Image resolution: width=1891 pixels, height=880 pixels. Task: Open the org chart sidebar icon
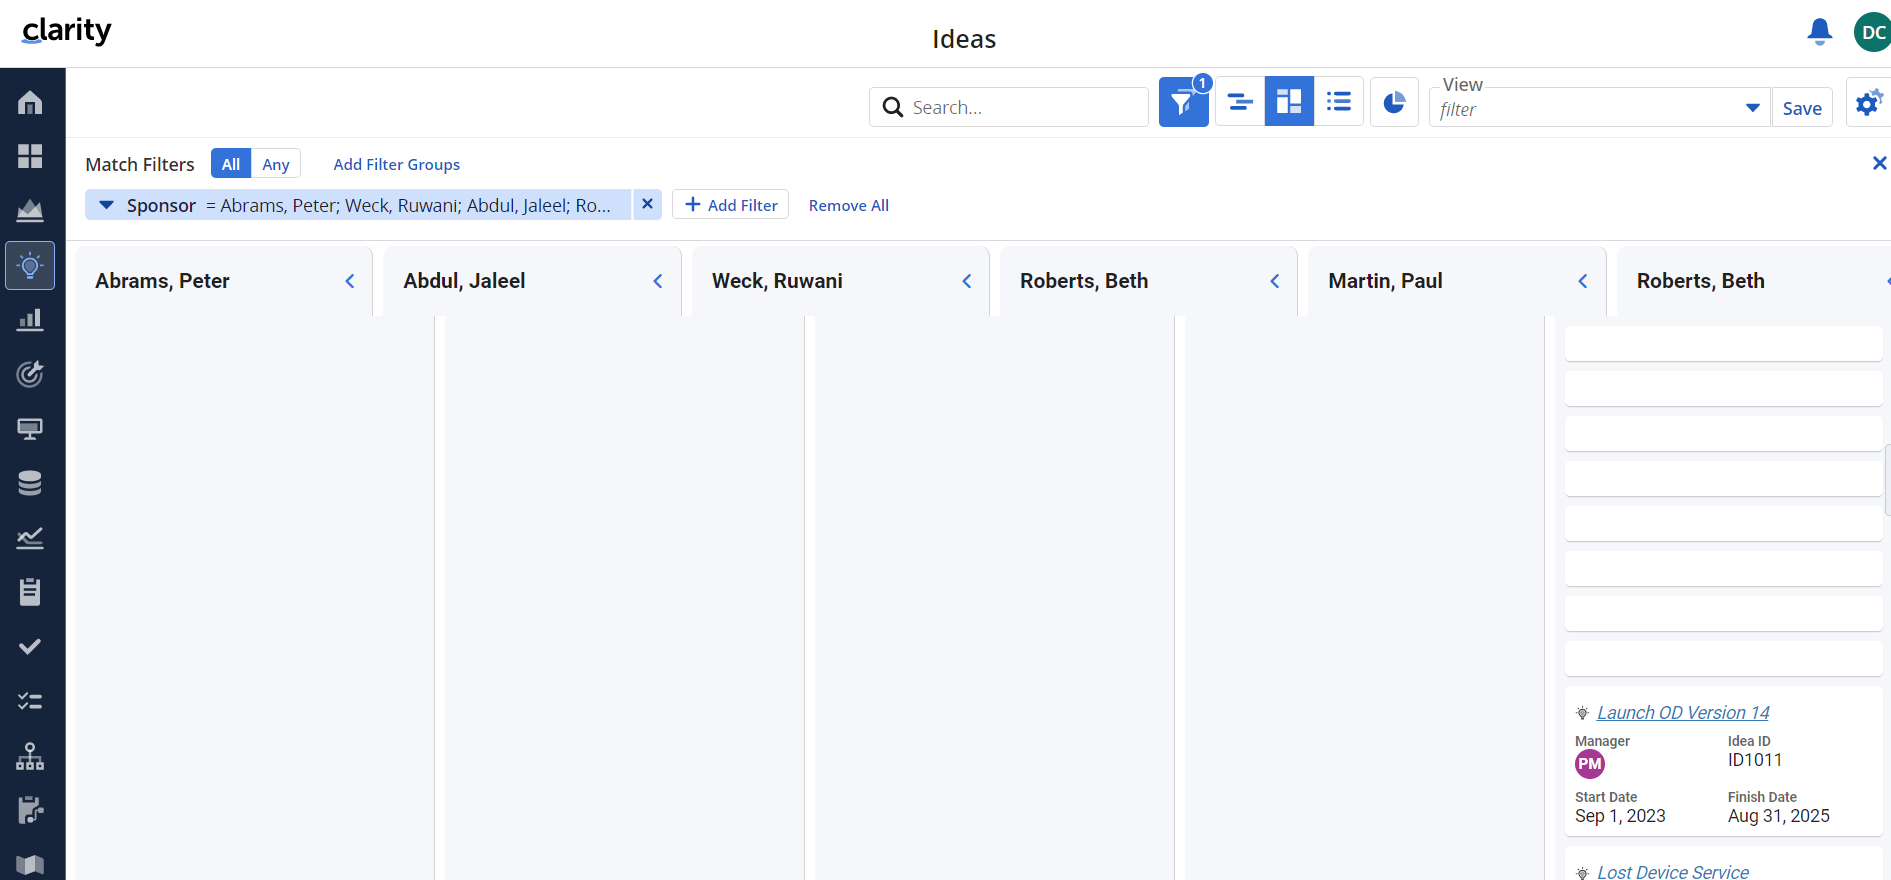tap(30, 756)
